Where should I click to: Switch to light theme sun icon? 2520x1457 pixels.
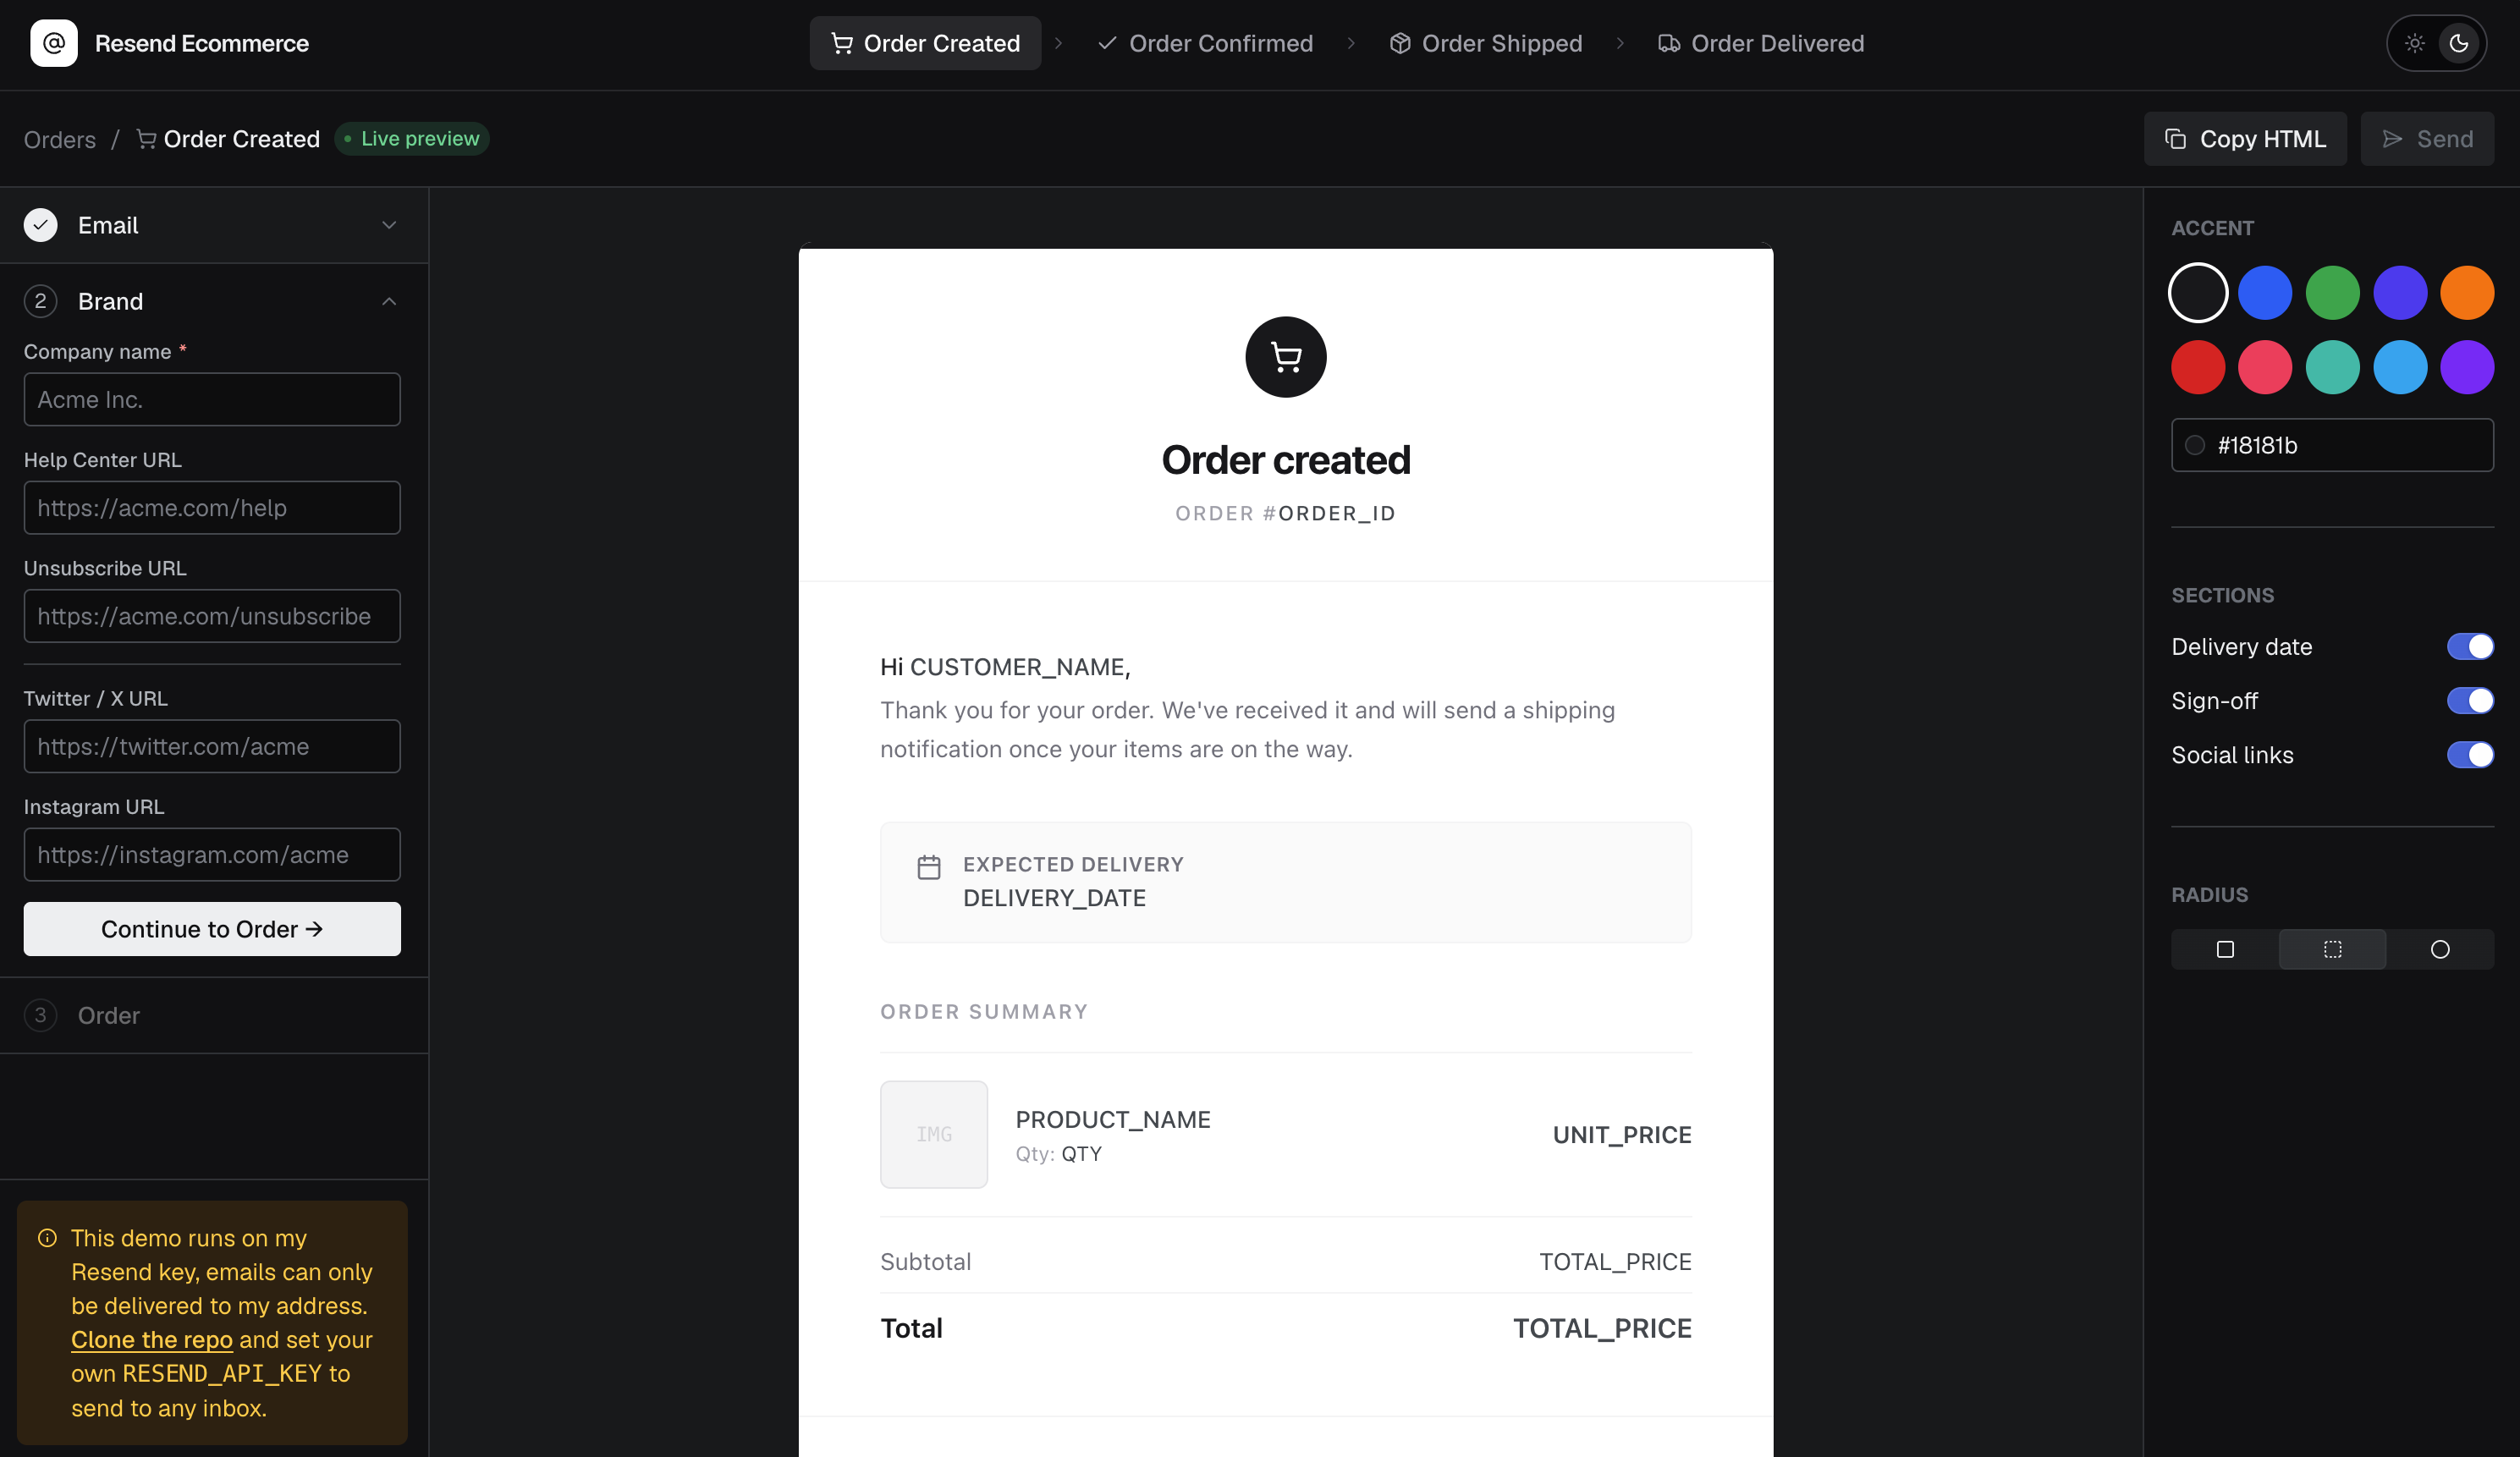click(2414, 43)
